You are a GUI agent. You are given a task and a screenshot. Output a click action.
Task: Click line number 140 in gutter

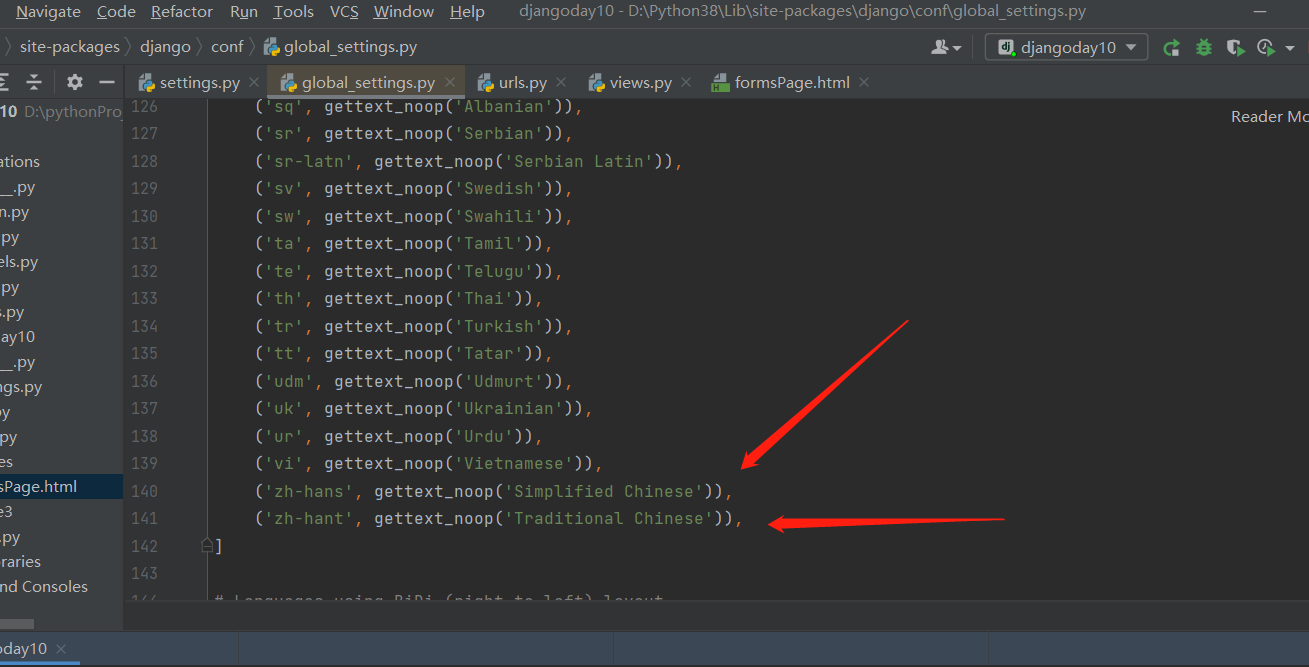pos(144,491)
